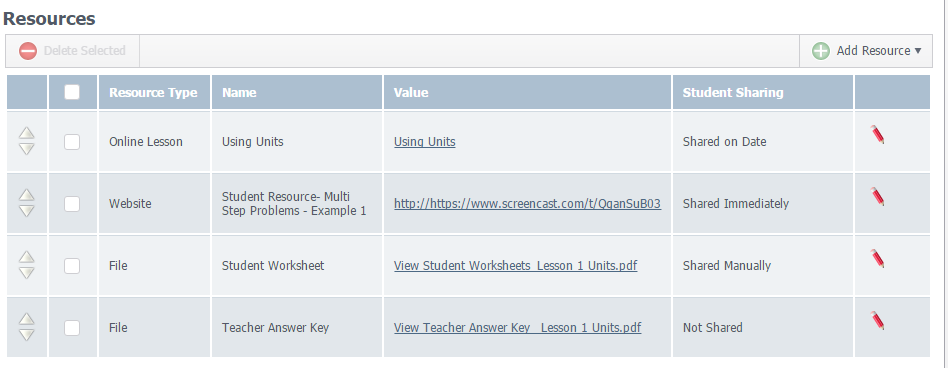Screen dimensions: 948x368
Task: Click pencil icon for Student Resource website row
Action: coord(877,196)
